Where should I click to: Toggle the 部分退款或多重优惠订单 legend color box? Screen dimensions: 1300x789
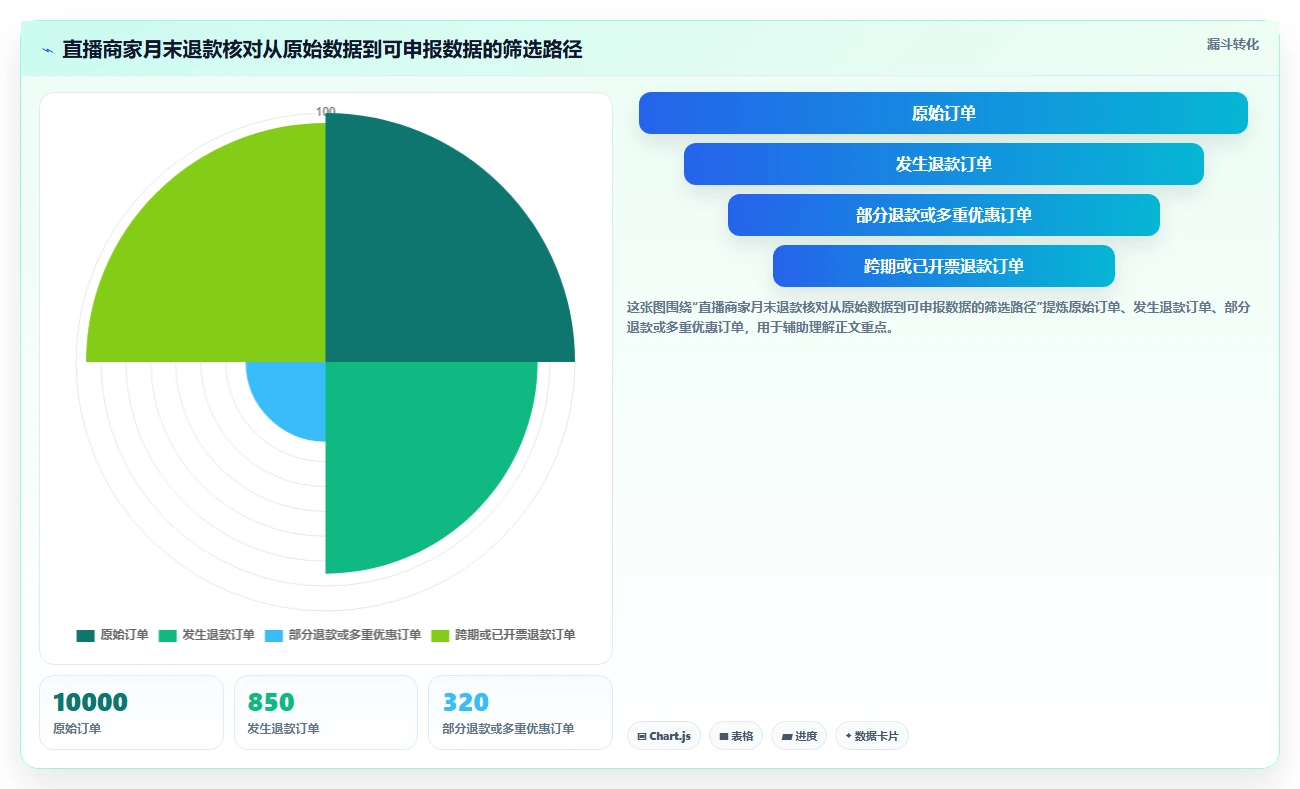coord(273,635)
